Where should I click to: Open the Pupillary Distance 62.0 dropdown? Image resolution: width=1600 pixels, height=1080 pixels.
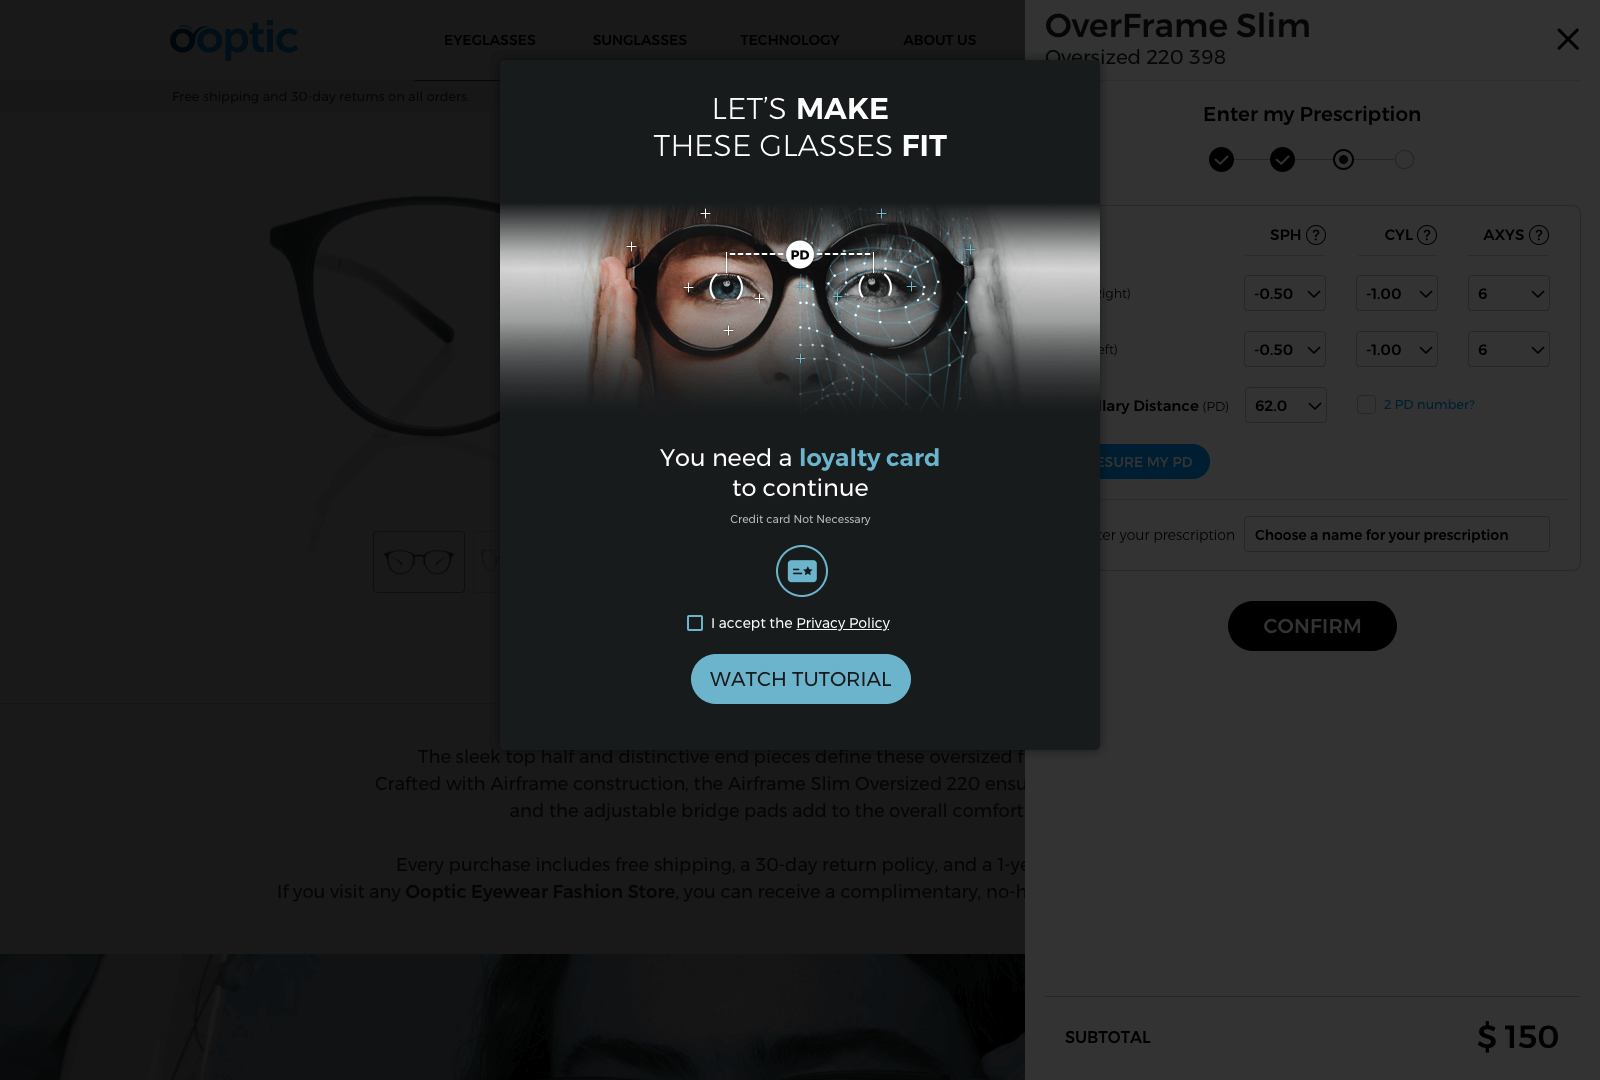(x=1286, y=405)
